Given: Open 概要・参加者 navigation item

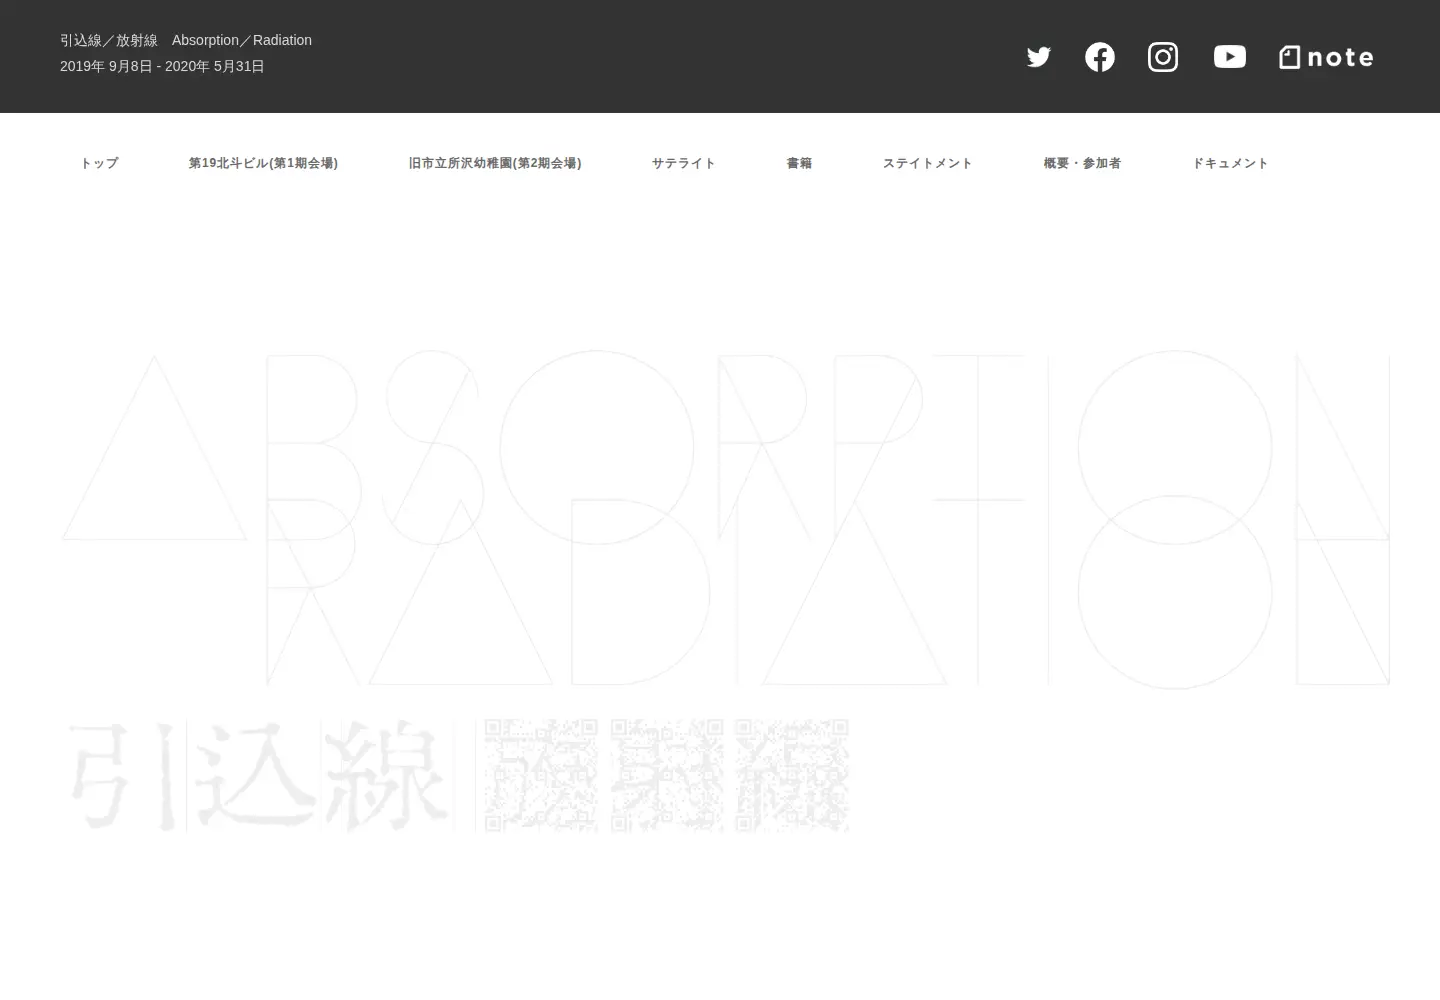Looking at the screenshot, I should [x=1082, y=163].
